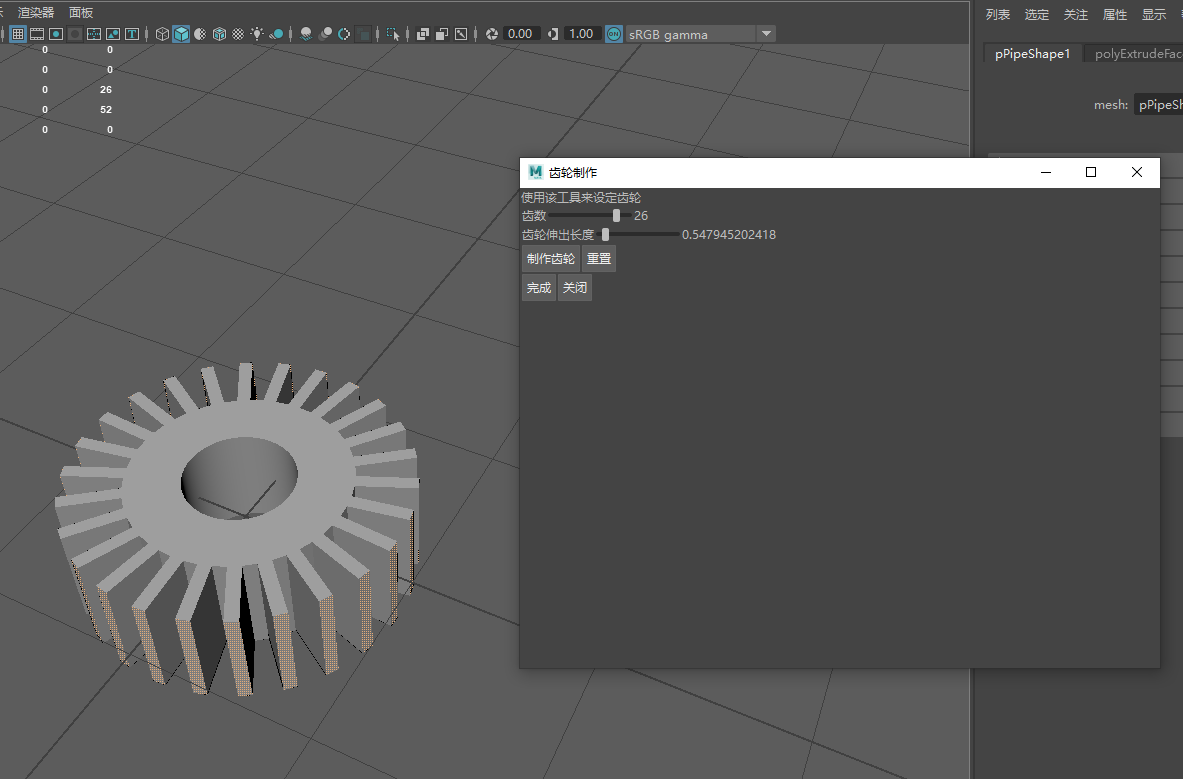Open the 面板 viewport menu
Image resolution: width=1183 pixels, height=779 pixels.
[81, 13]
